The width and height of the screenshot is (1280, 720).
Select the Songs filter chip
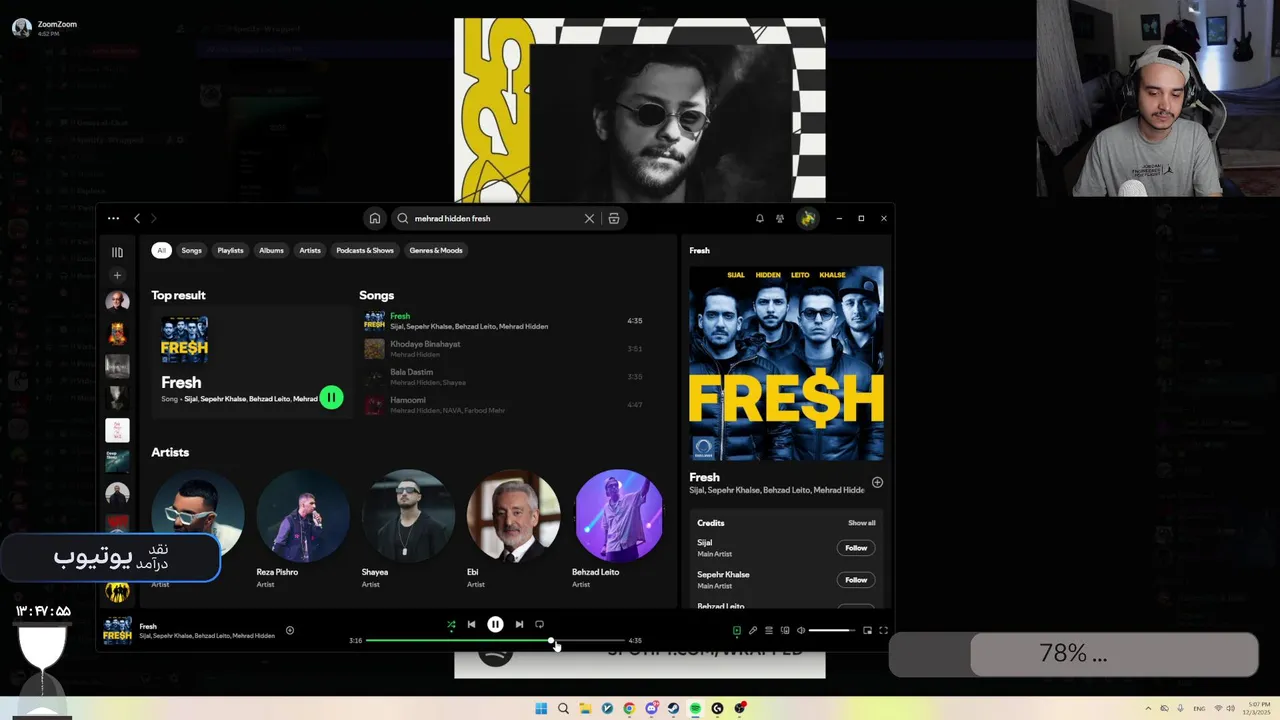(x=191, y=250)
